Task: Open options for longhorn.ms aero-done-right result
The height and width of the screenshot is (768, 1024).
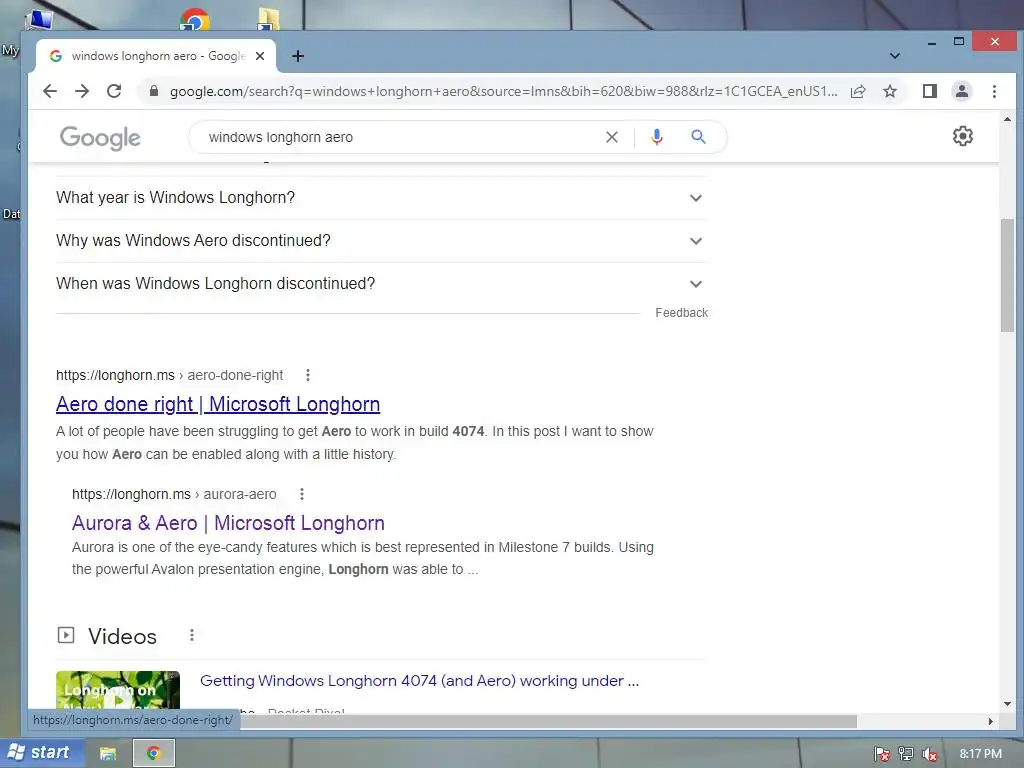Action: [x=308, y=375]
